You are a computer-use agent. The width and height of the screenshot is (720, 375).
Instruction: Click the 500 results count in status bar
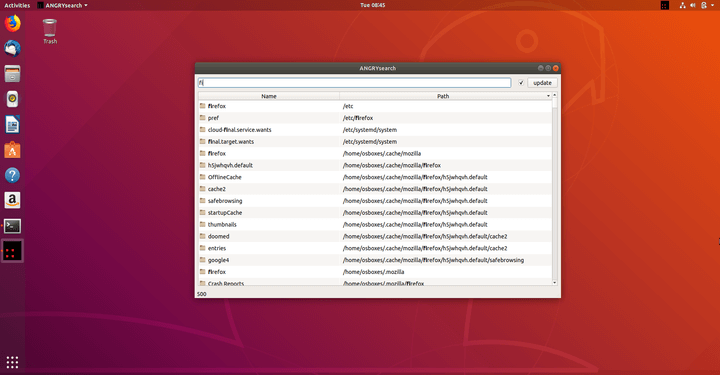point(202,294)
